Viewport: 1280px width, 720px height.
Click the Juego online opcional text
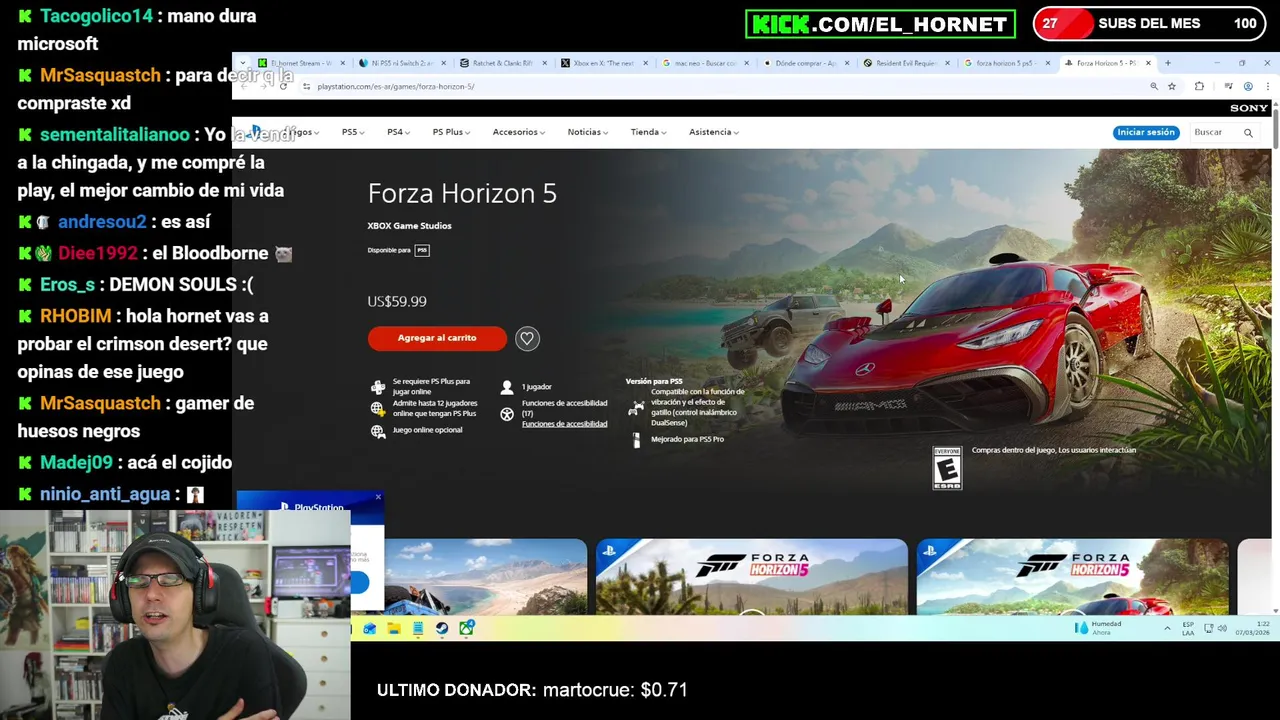click(427, 430)
